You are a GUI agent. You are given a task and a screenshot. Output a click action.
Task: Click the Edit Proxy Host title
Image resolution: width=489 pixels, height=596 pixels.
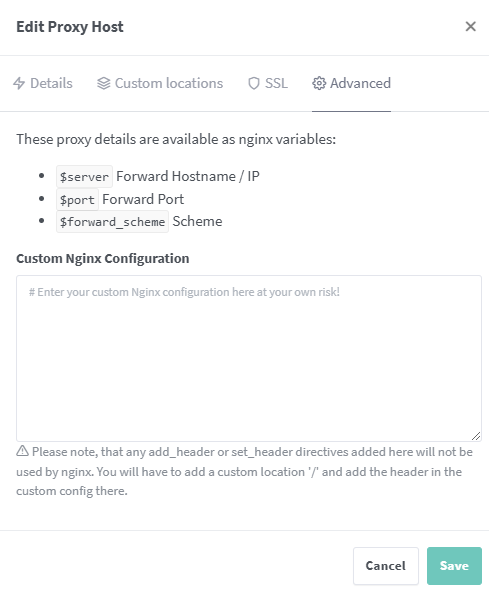coord(70,27)
